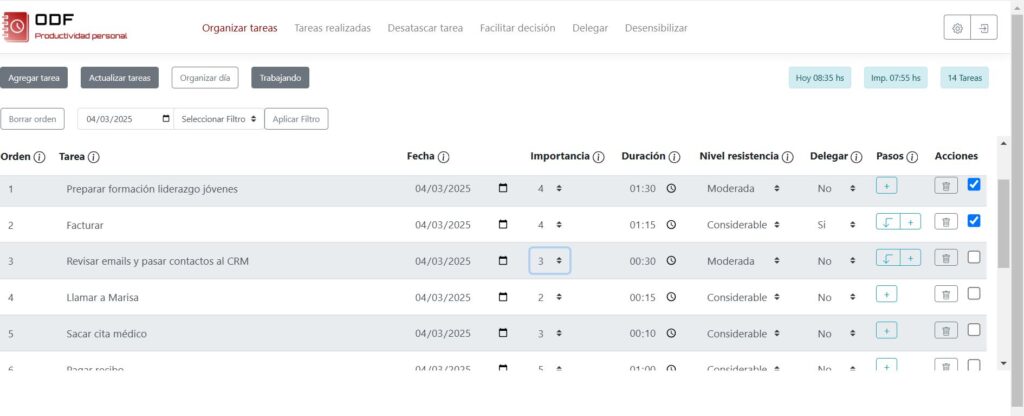Check the Sacar cita médico checkbox

pyautogui.click(x=974, y=329)
